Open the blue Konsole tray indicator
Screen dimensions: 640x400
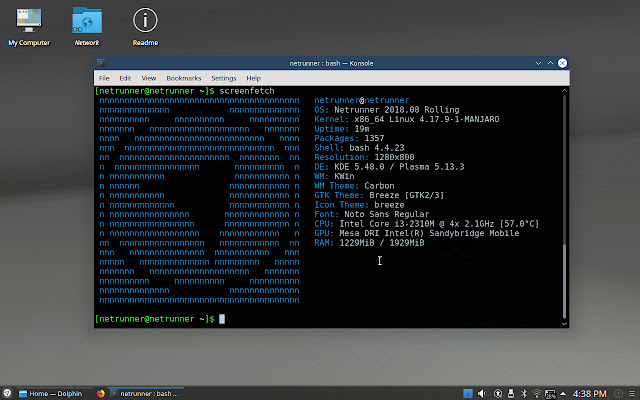(468, 393)
